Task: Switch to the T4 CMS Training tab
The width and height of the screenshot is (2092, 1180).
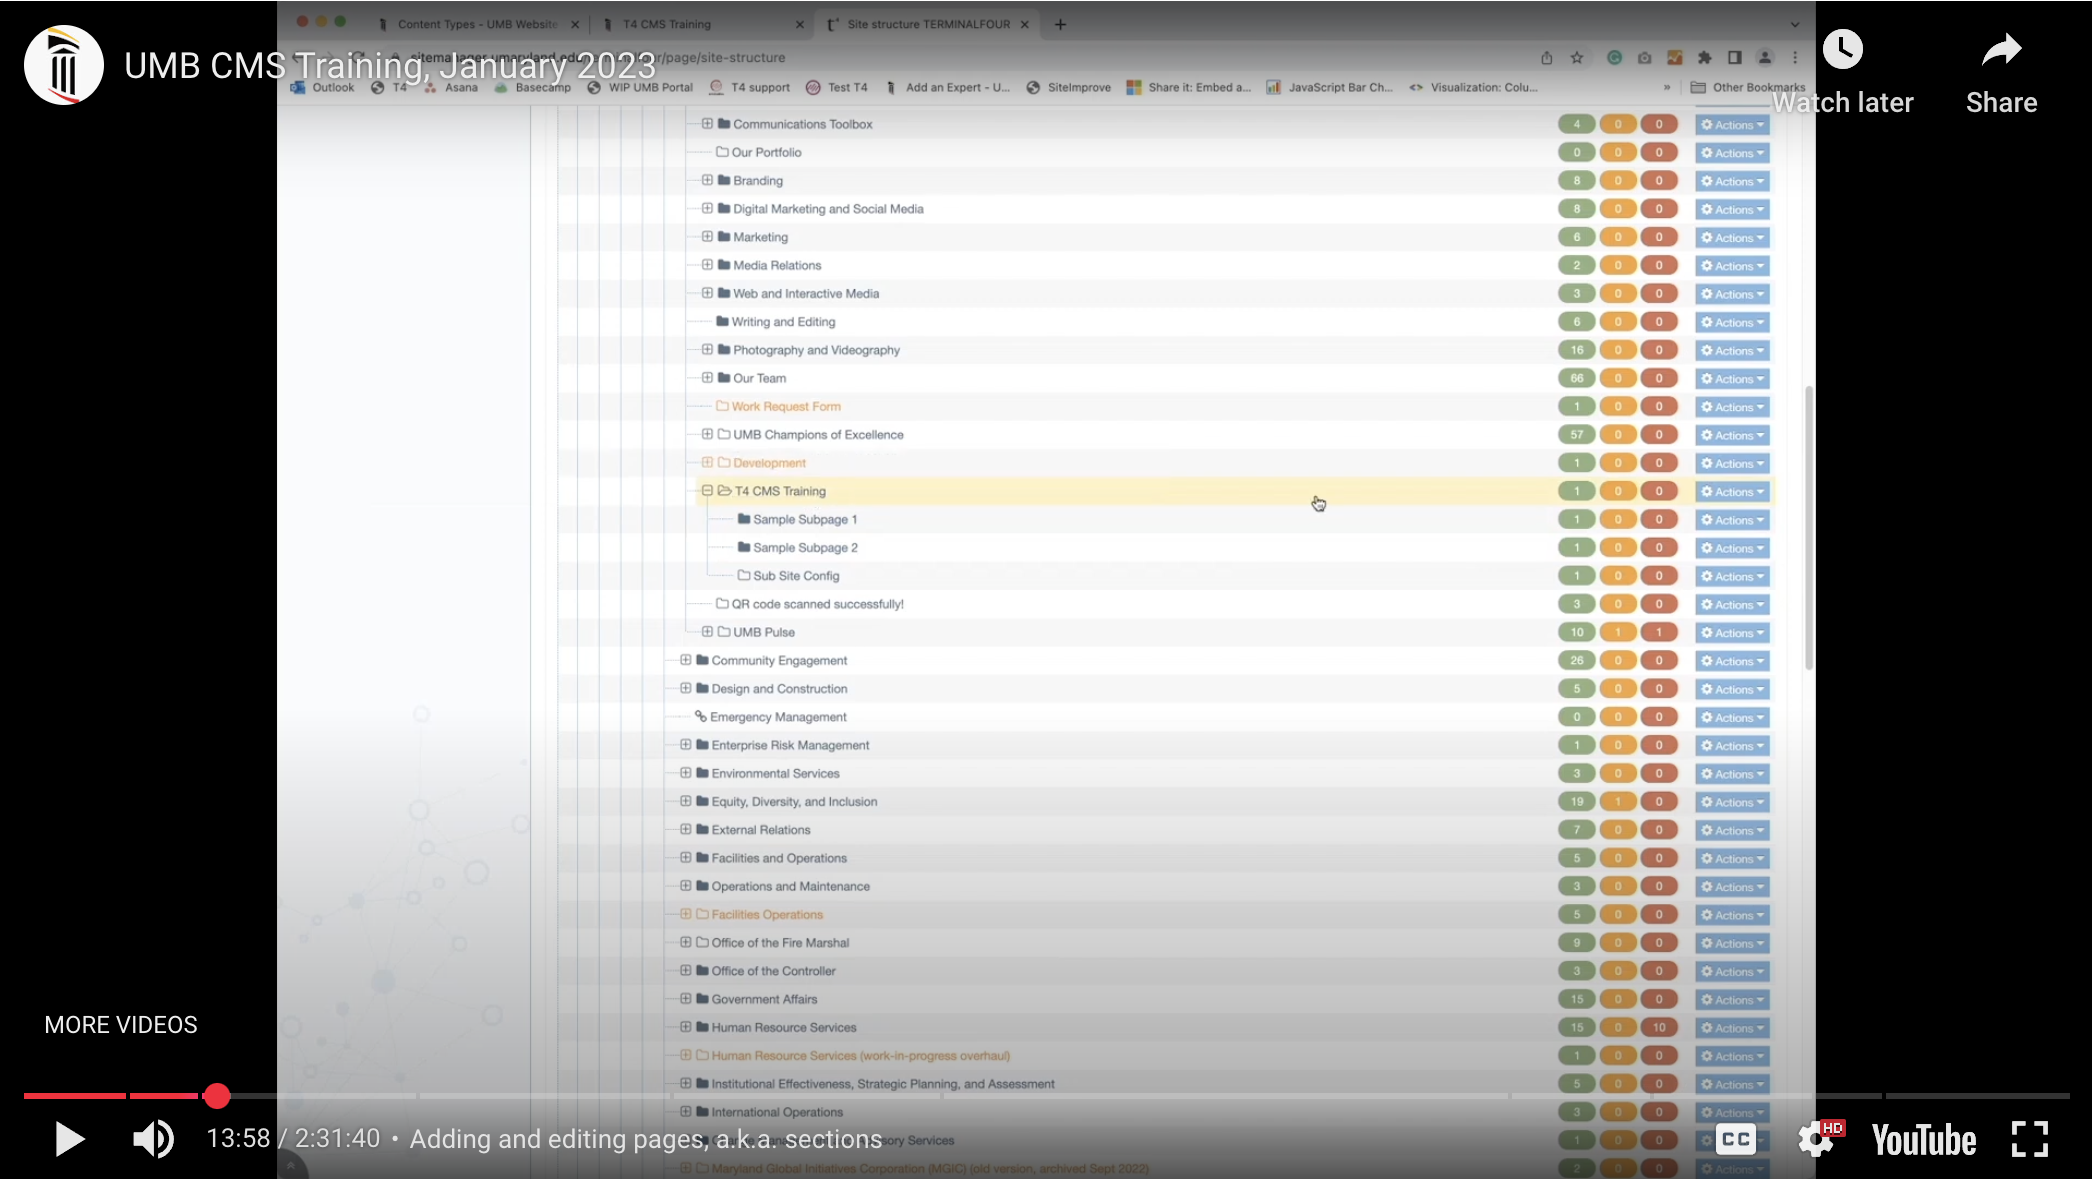Action: point(667,24)
